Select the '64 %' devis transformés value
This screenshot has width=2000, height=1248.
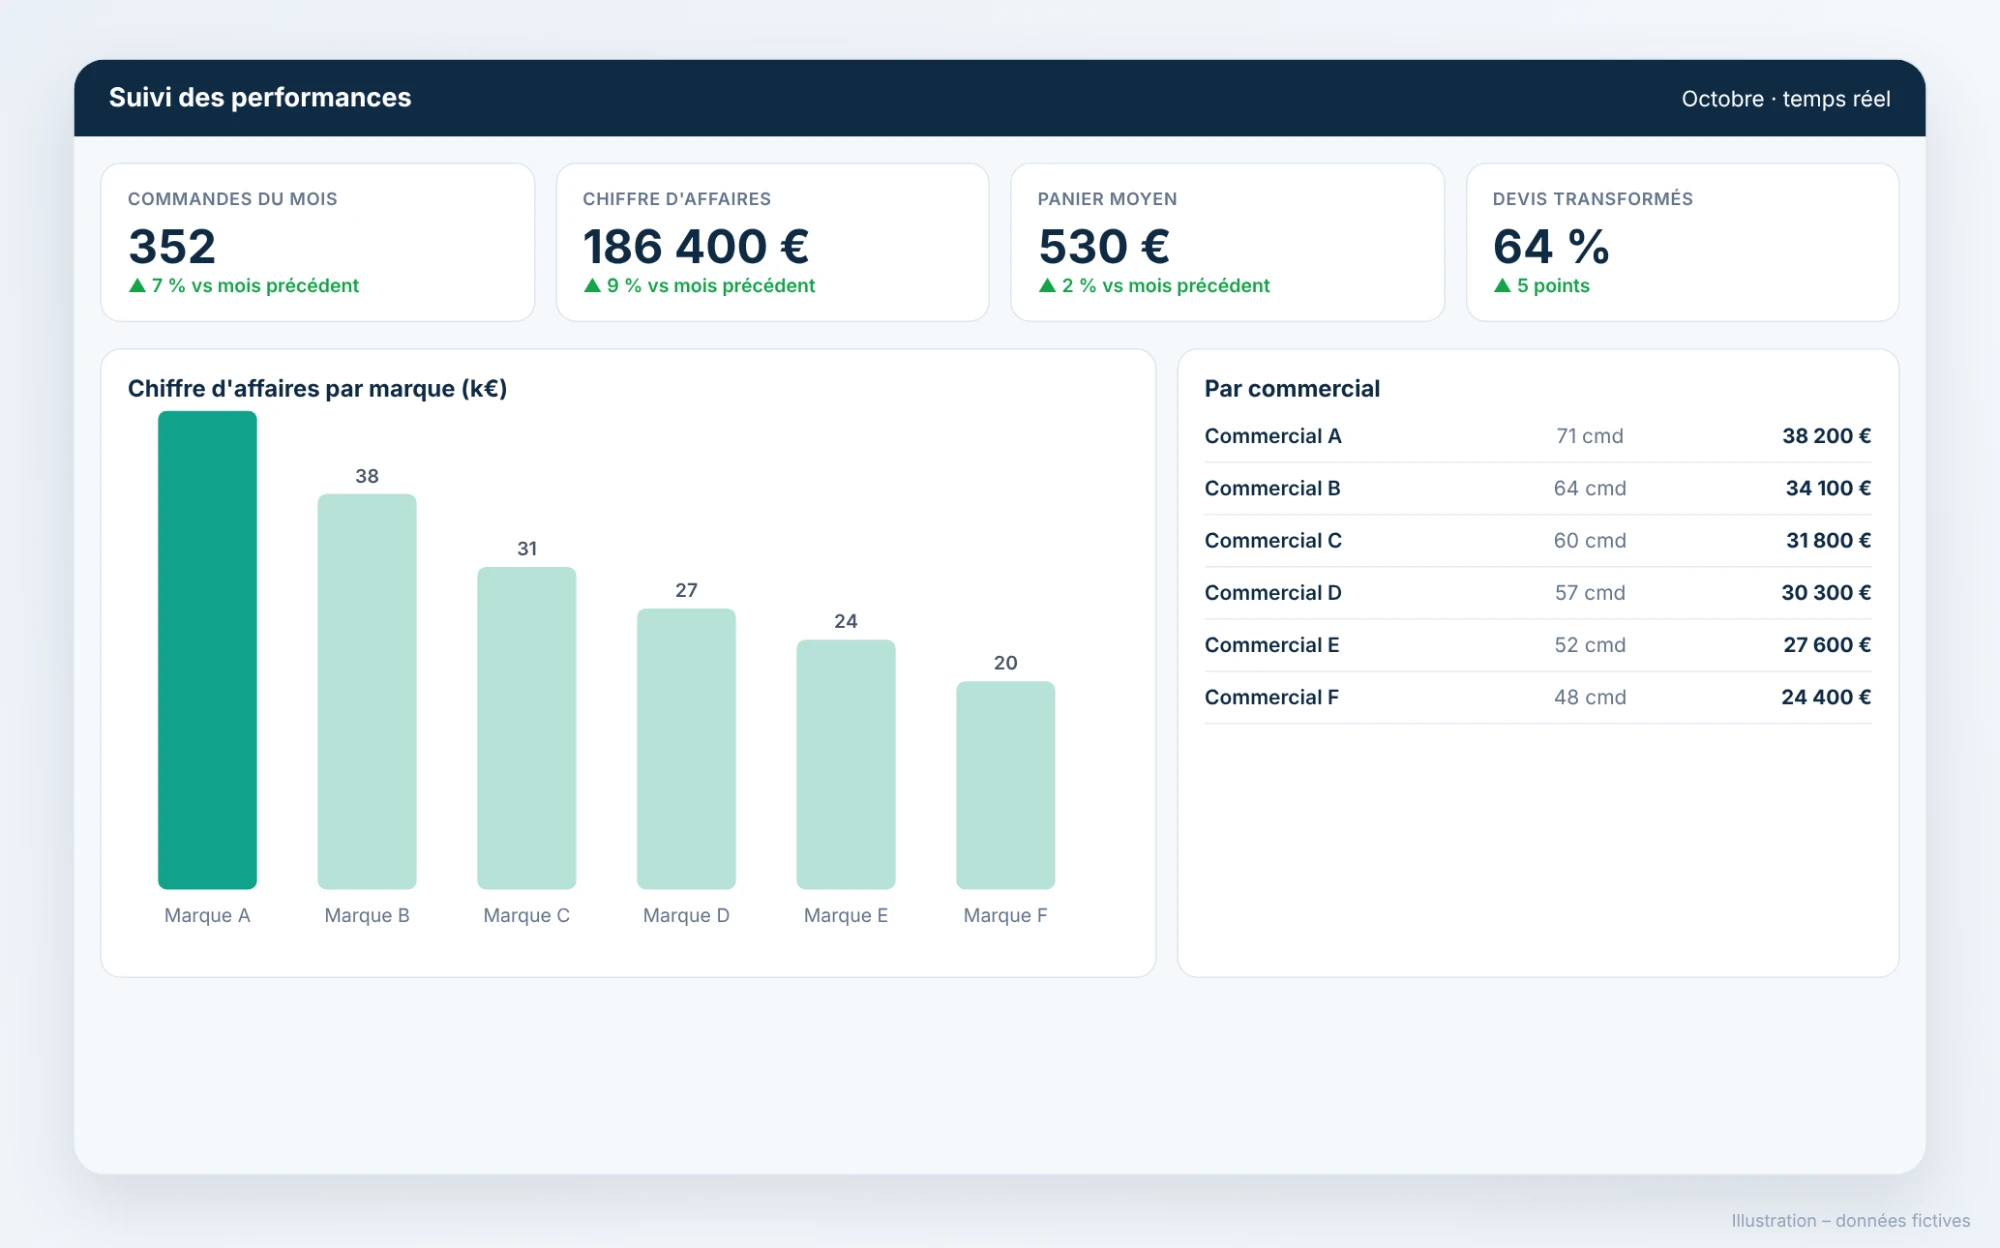[x=1551, y=246]
